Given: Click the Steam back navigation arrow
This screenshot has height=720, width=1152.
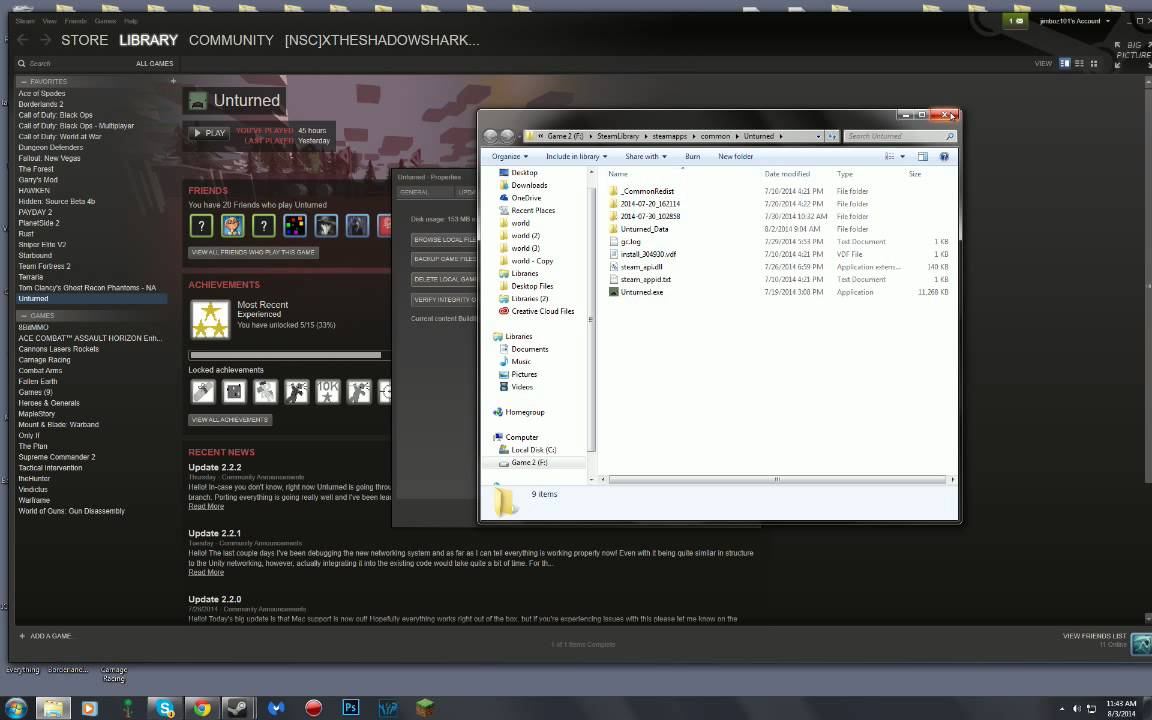Looking at the screenshot, I should pyautogui.click(x=23, y=40).
